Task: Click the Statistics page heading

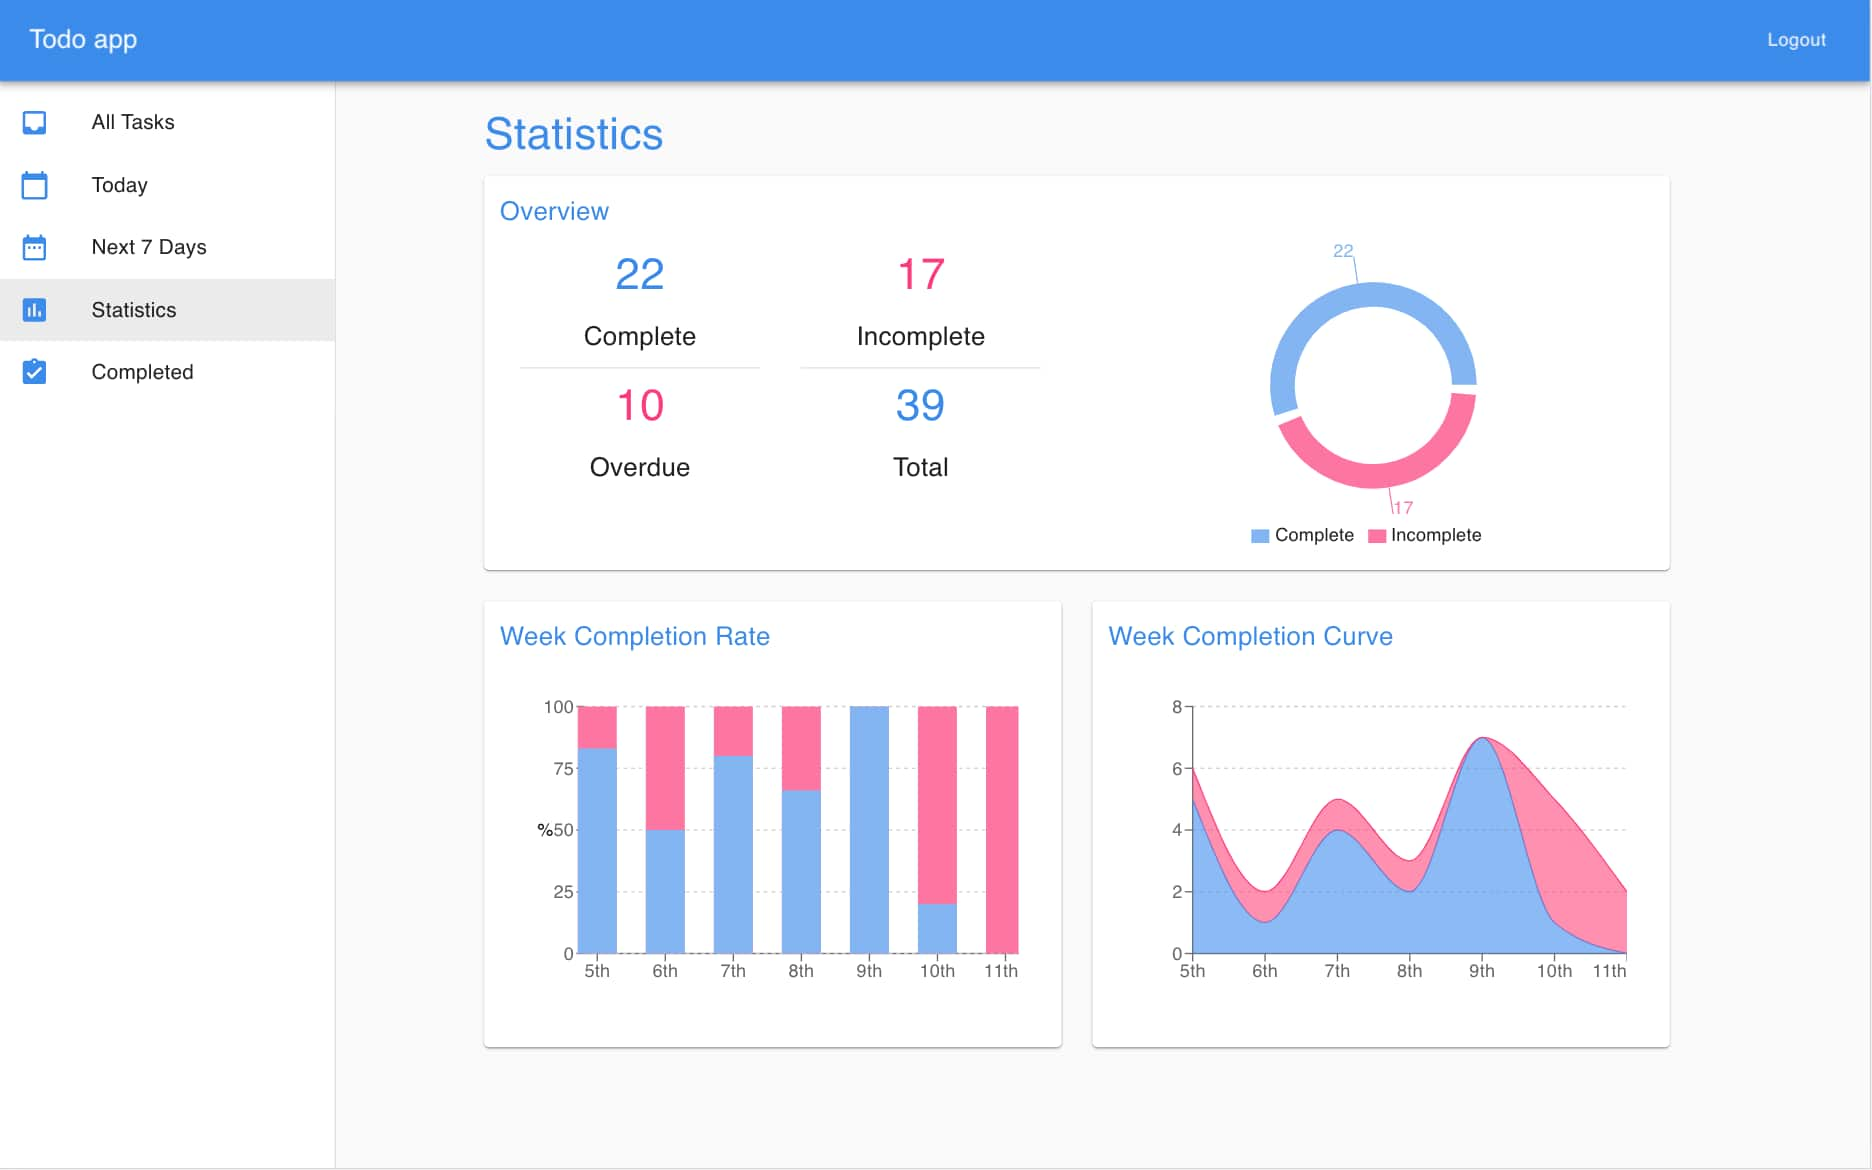Action: click(574, 134)
